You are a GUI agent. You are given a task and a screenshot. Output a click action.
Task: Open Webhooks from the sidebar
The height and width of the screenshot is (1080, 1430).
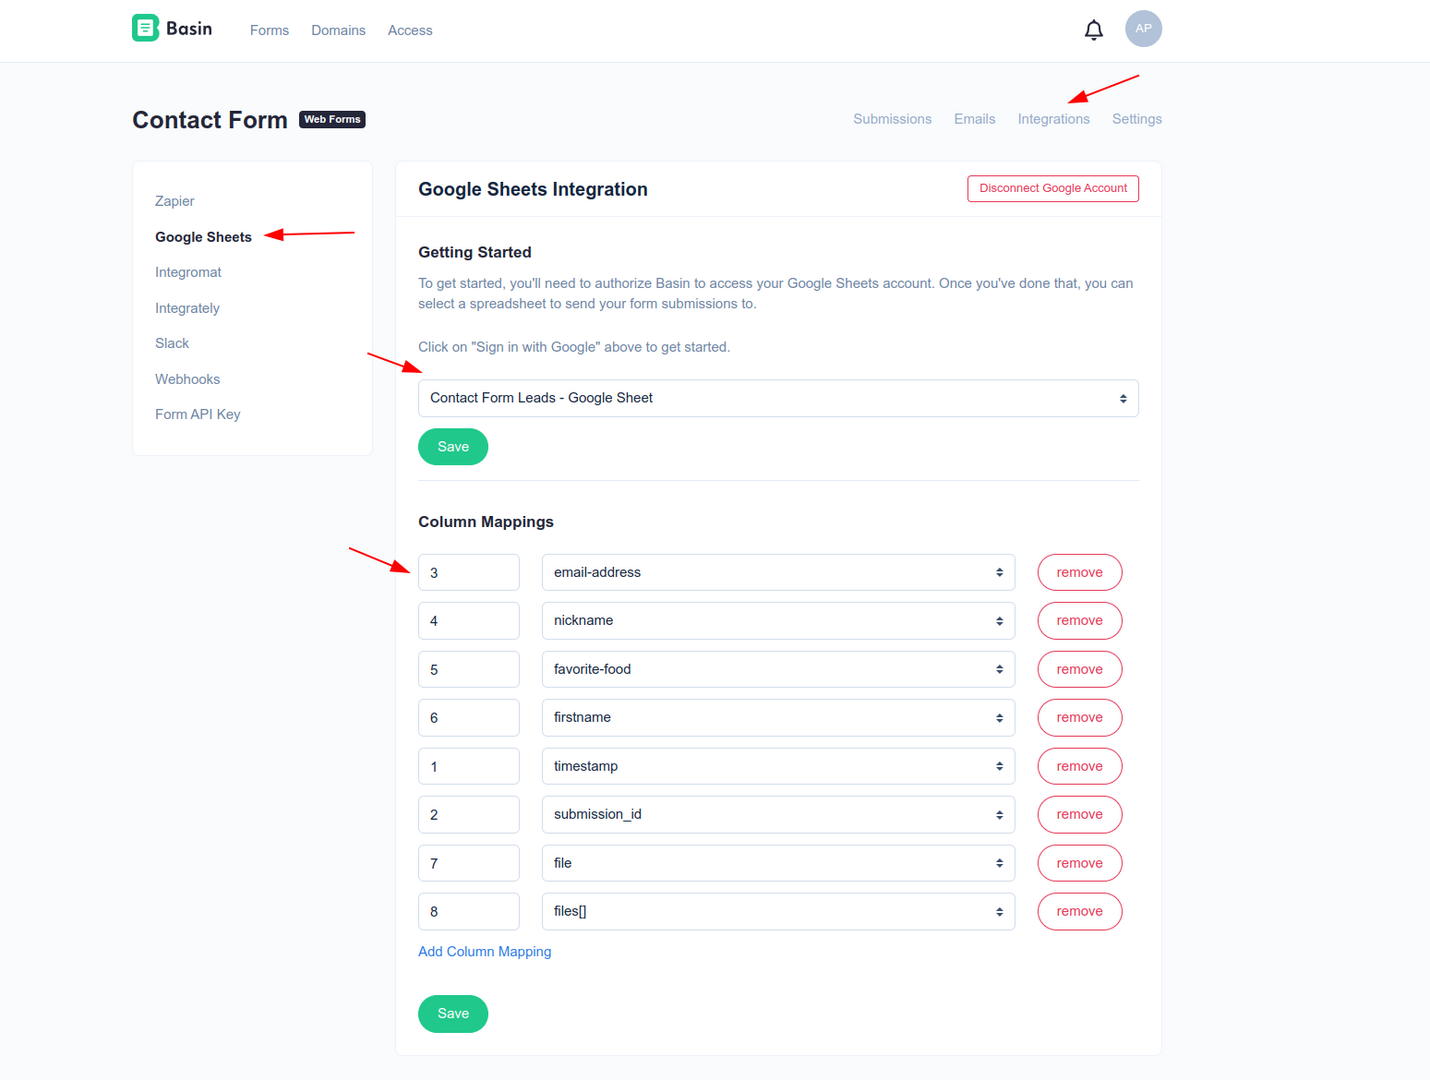[187, 379]
